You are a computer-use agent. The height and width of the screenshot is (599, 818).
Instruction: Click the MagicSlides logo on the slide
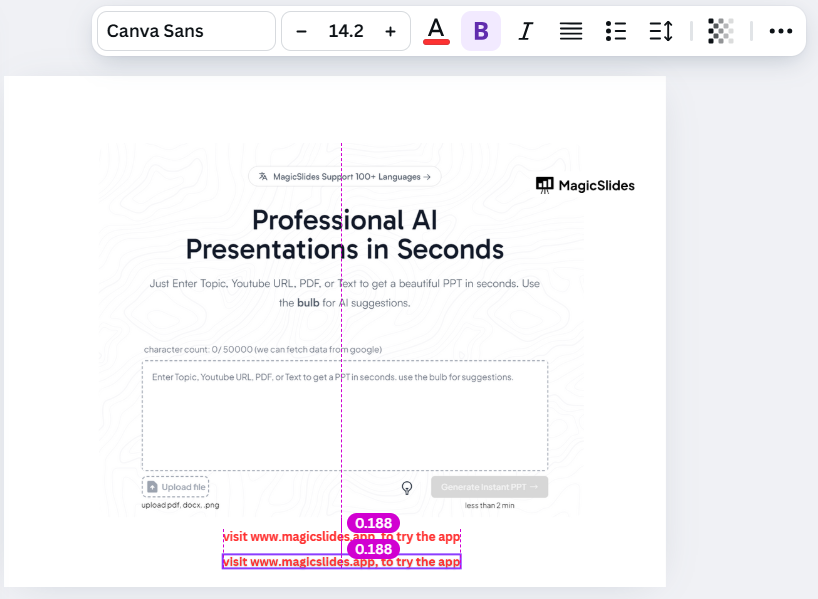(585, 185)
